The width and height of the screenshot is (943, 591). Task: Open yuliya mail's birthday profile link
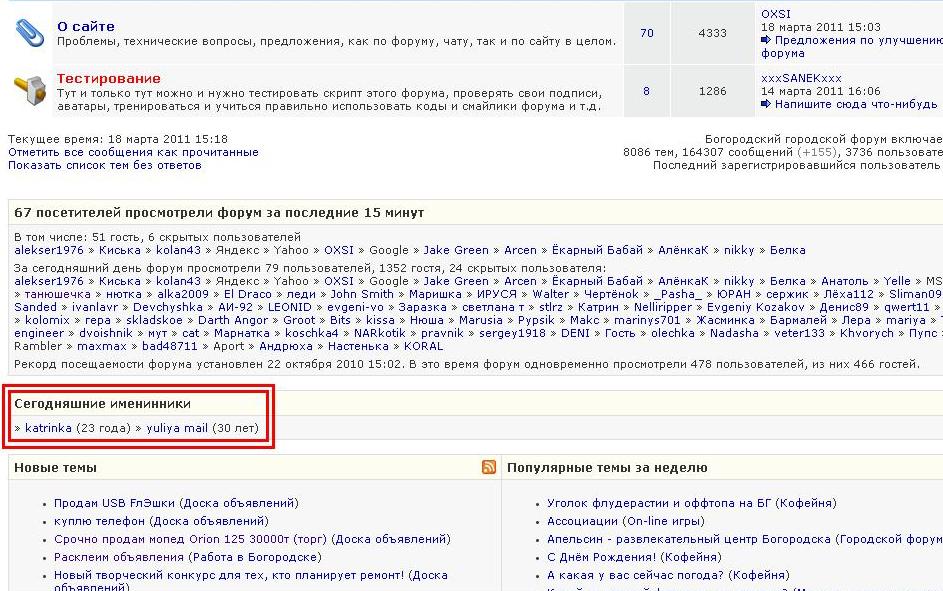pyautogui.click(x=177, y=428)
